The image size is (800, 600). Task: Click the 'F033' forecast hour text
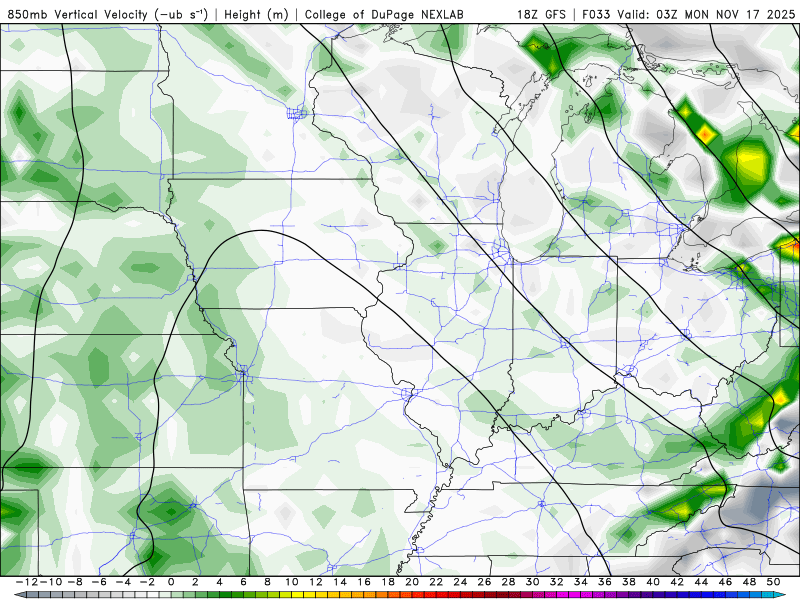[597, 14]
